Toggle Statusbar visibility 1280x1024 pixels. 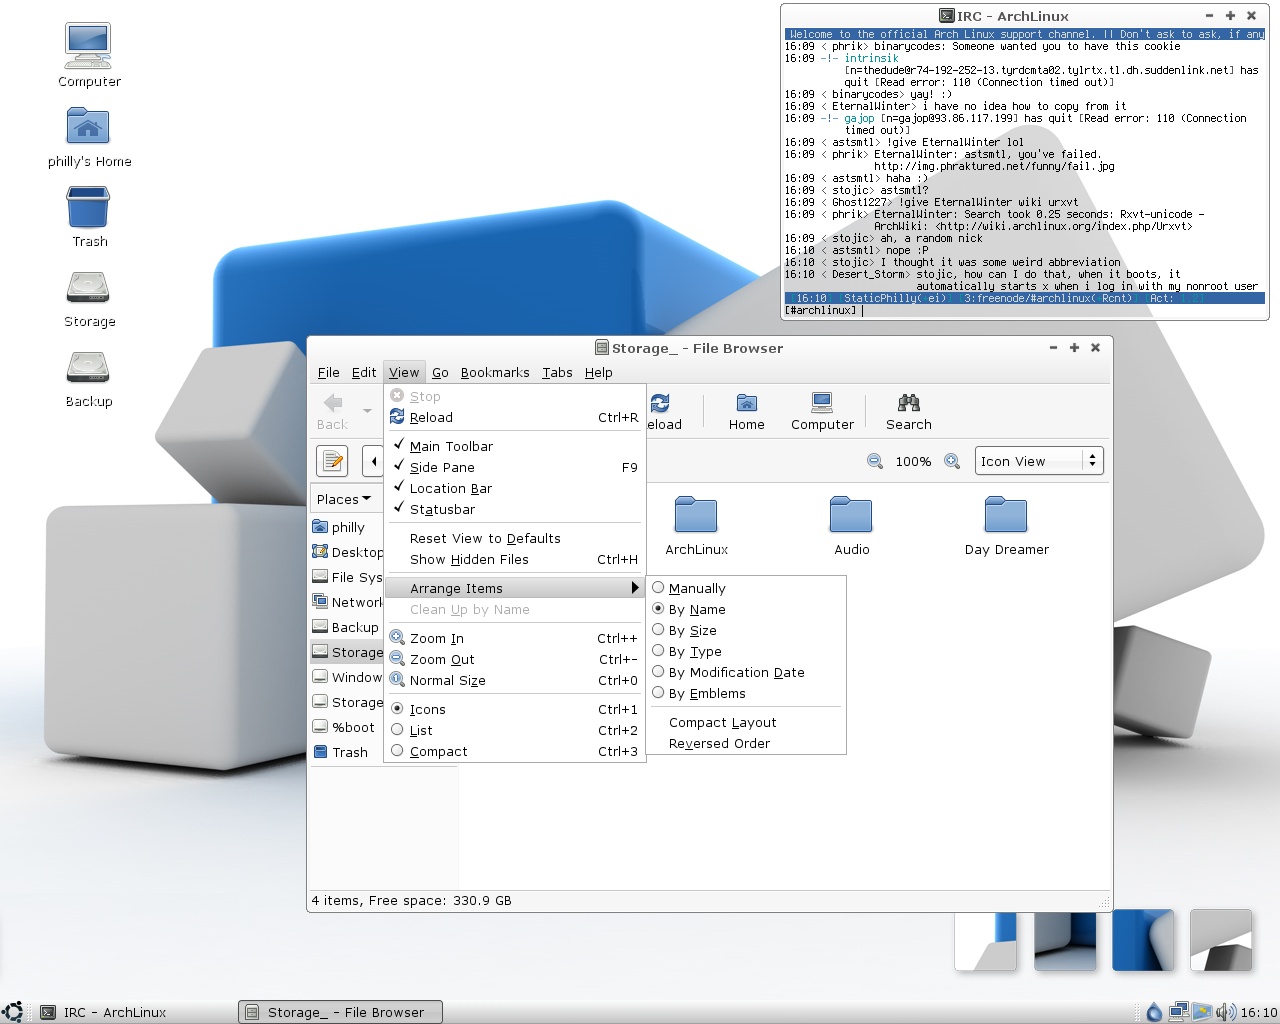point(515,509)
